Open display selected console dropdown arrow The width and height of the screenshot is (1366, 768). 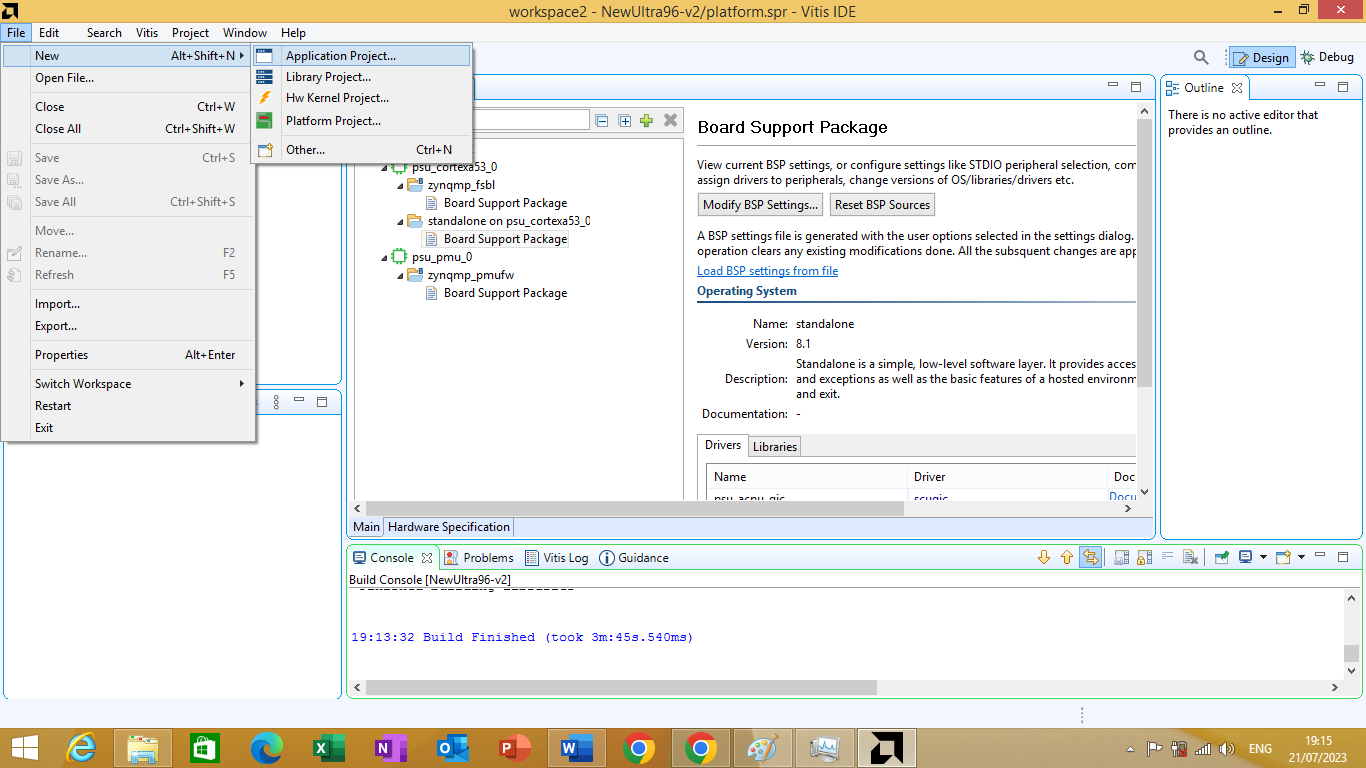tap(1263, 558)
